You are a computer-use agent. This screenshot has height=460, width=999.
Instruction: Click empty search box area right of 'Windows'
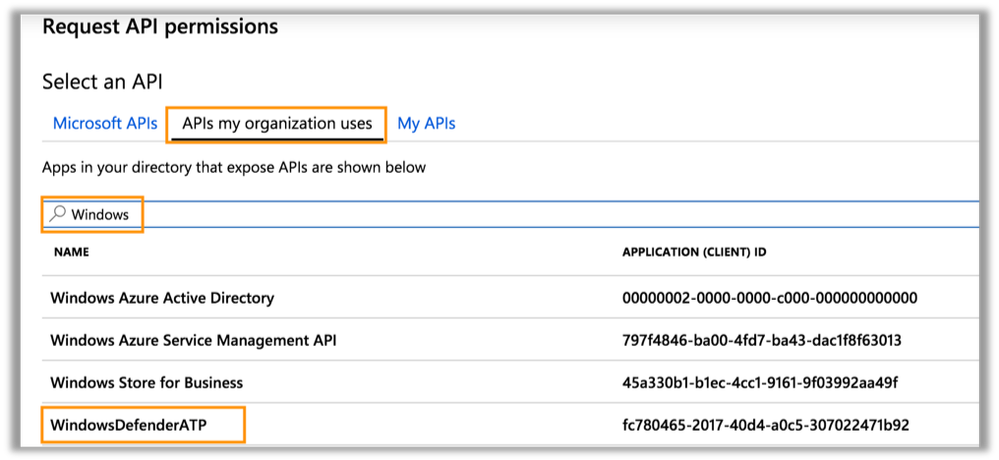(x=550, y=214)
